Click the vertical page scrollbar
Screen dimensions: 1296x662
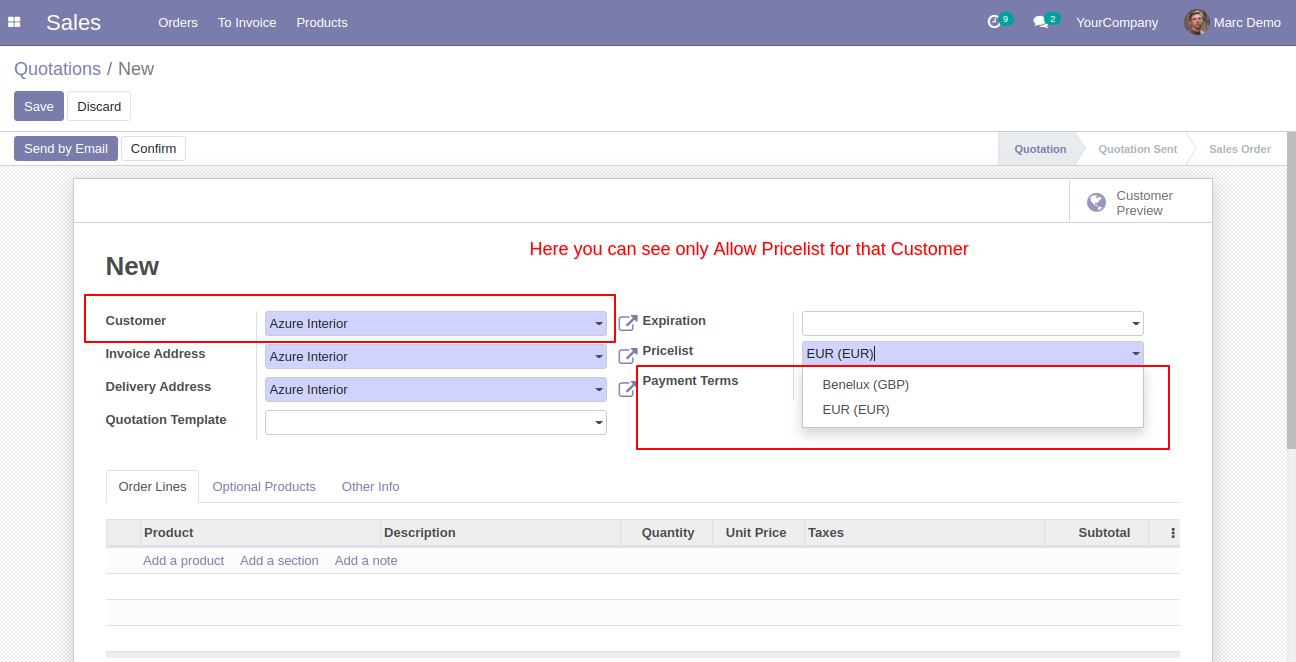click(1291, 290)
